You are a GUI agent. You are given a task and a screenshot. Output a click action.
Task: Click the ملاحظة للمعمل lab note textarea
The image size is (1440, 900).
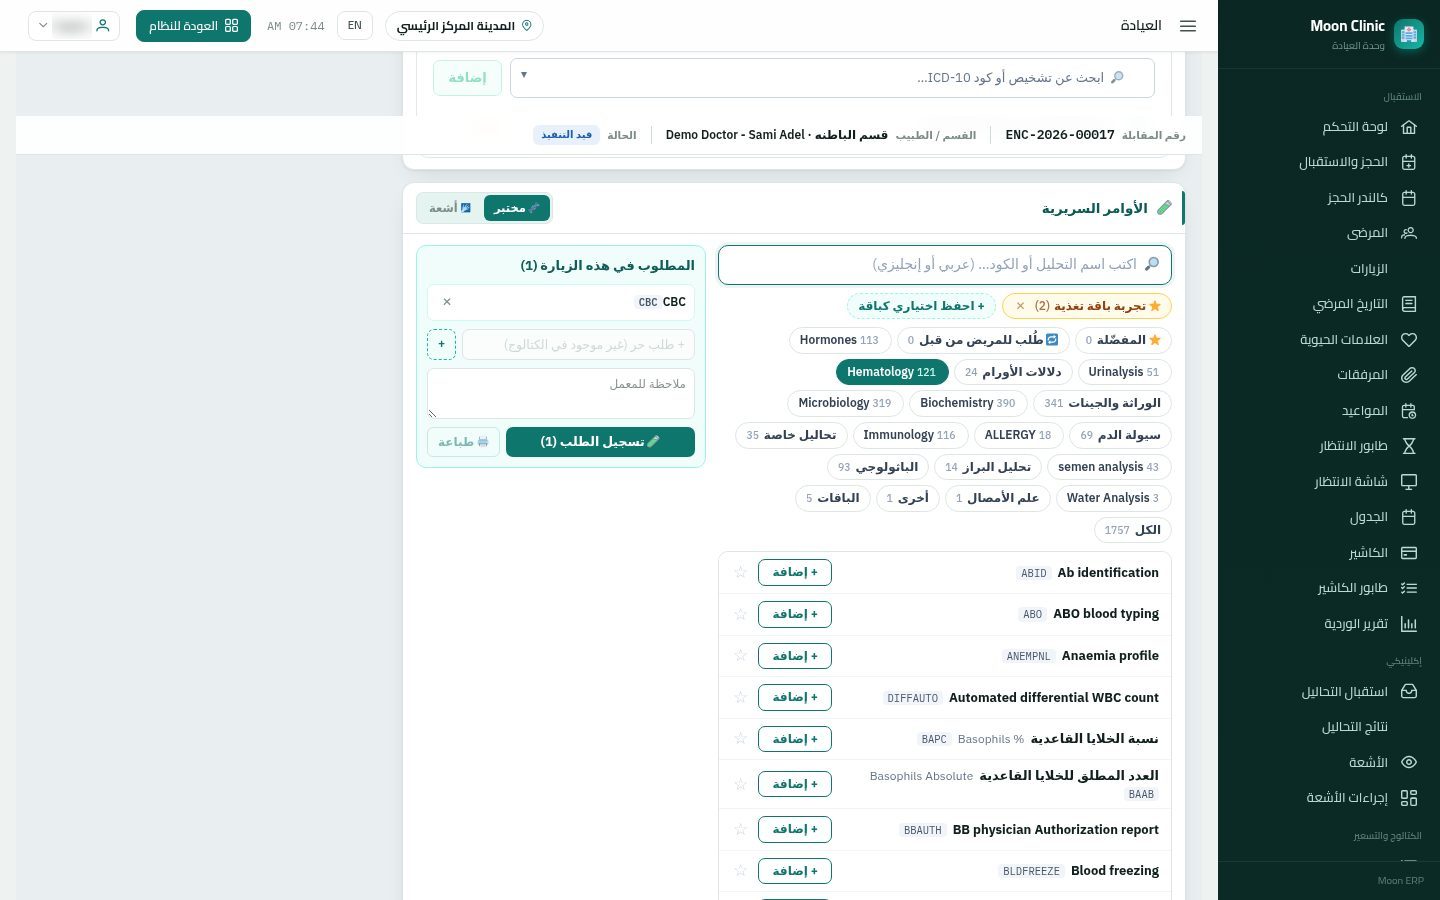[561, 393]
